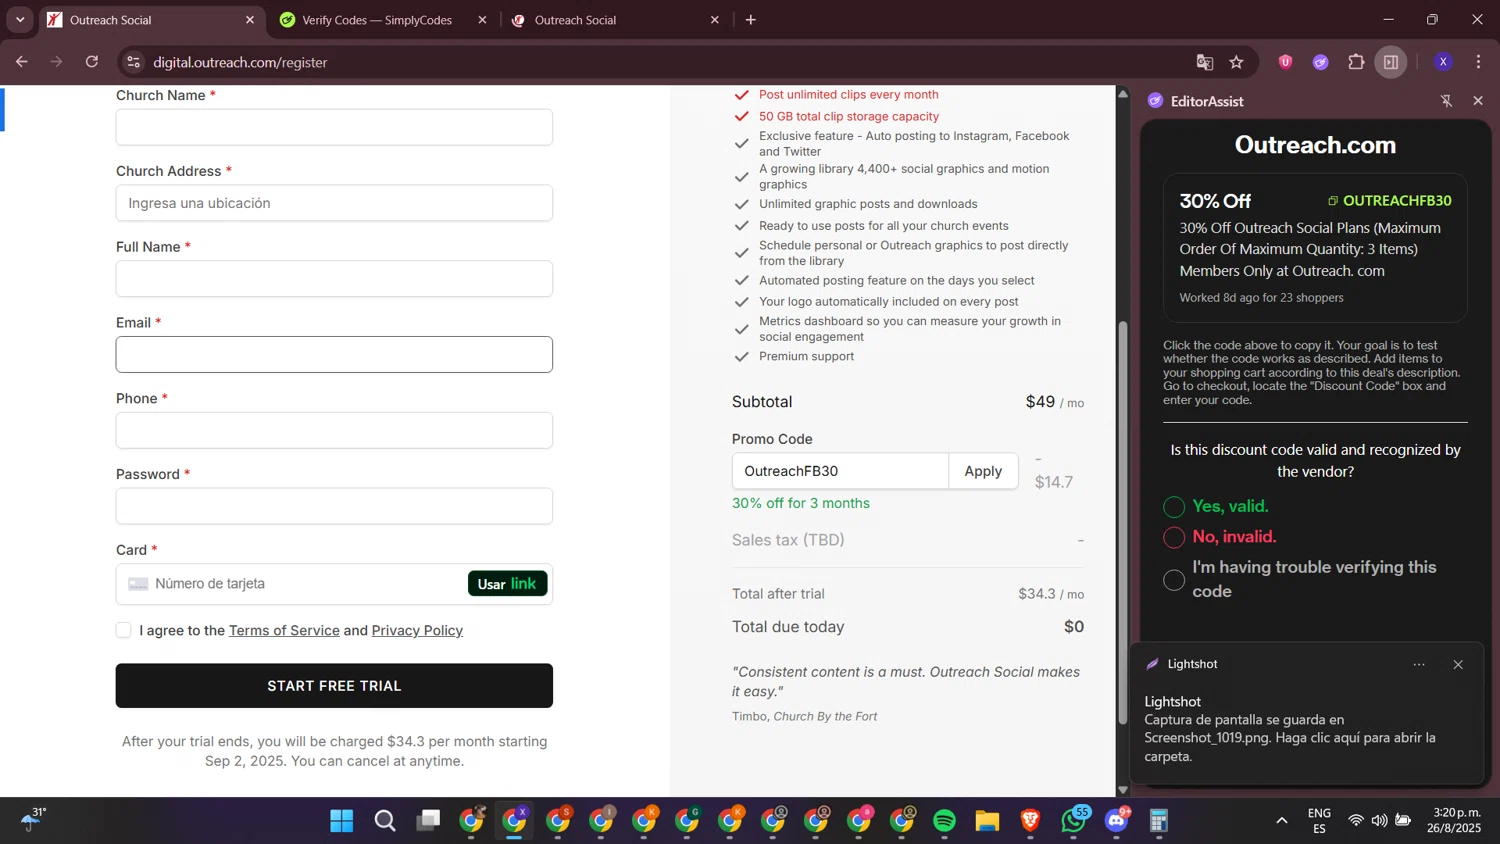The height and width of the screenshot is (844, 1500).
Task: Focus the Email input field
Action: pos(334,355)
